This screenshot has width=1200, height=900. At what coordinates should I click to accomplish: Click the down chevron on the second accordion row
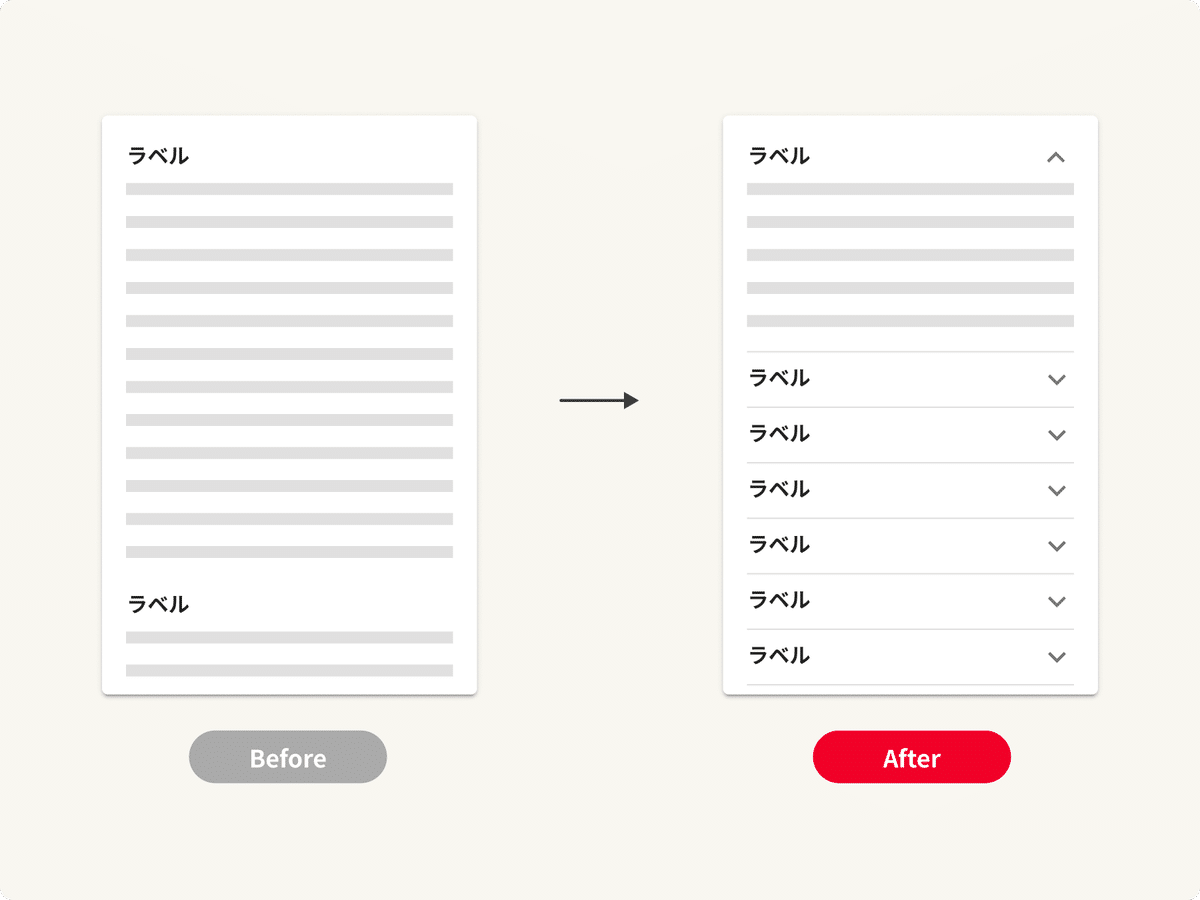point(1056,380)
